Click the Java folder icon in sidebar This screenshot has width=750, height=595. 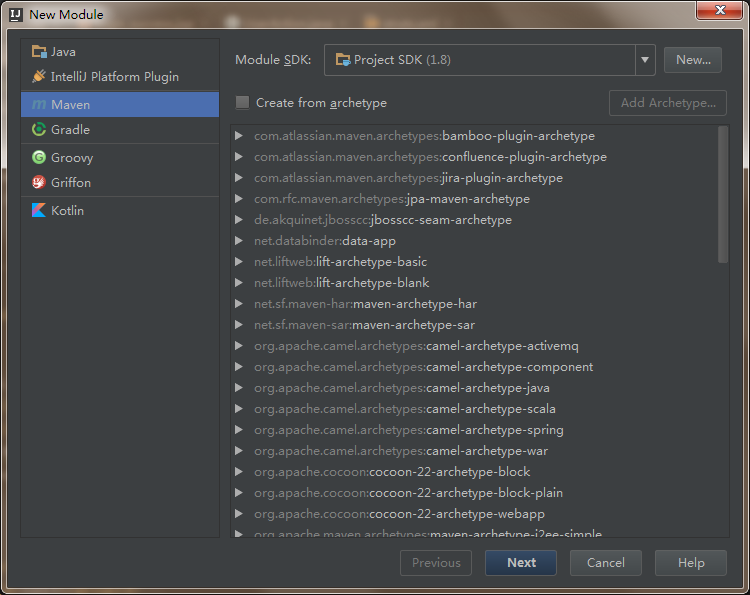tap(39, 51)
